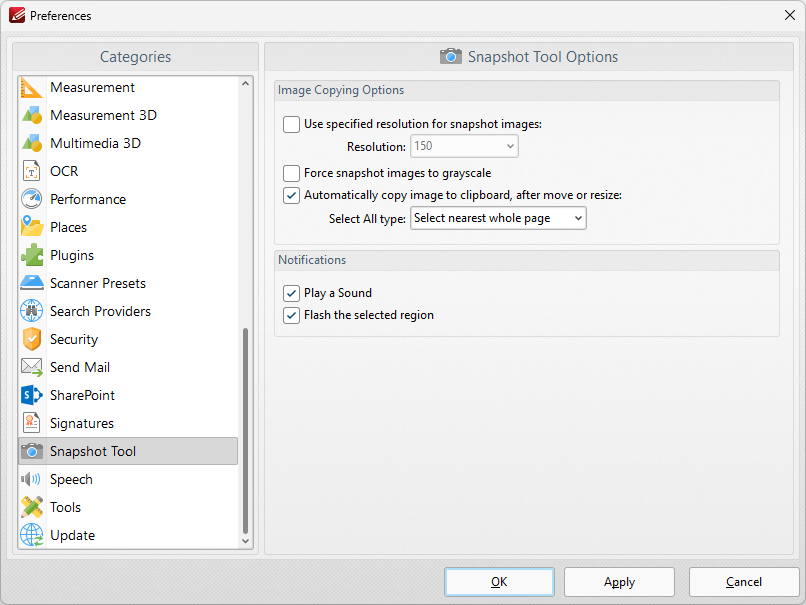Screen dimensions: 806x605
Task: Click the categories list scrollbar thumb
Action: [x=245, y=431]
